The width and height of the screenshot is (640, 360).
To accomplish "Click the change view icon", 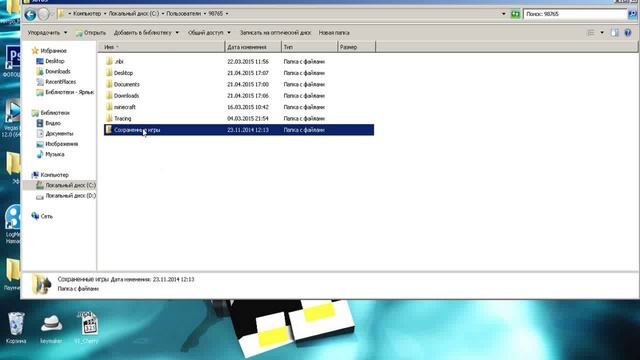I will 591,33.
